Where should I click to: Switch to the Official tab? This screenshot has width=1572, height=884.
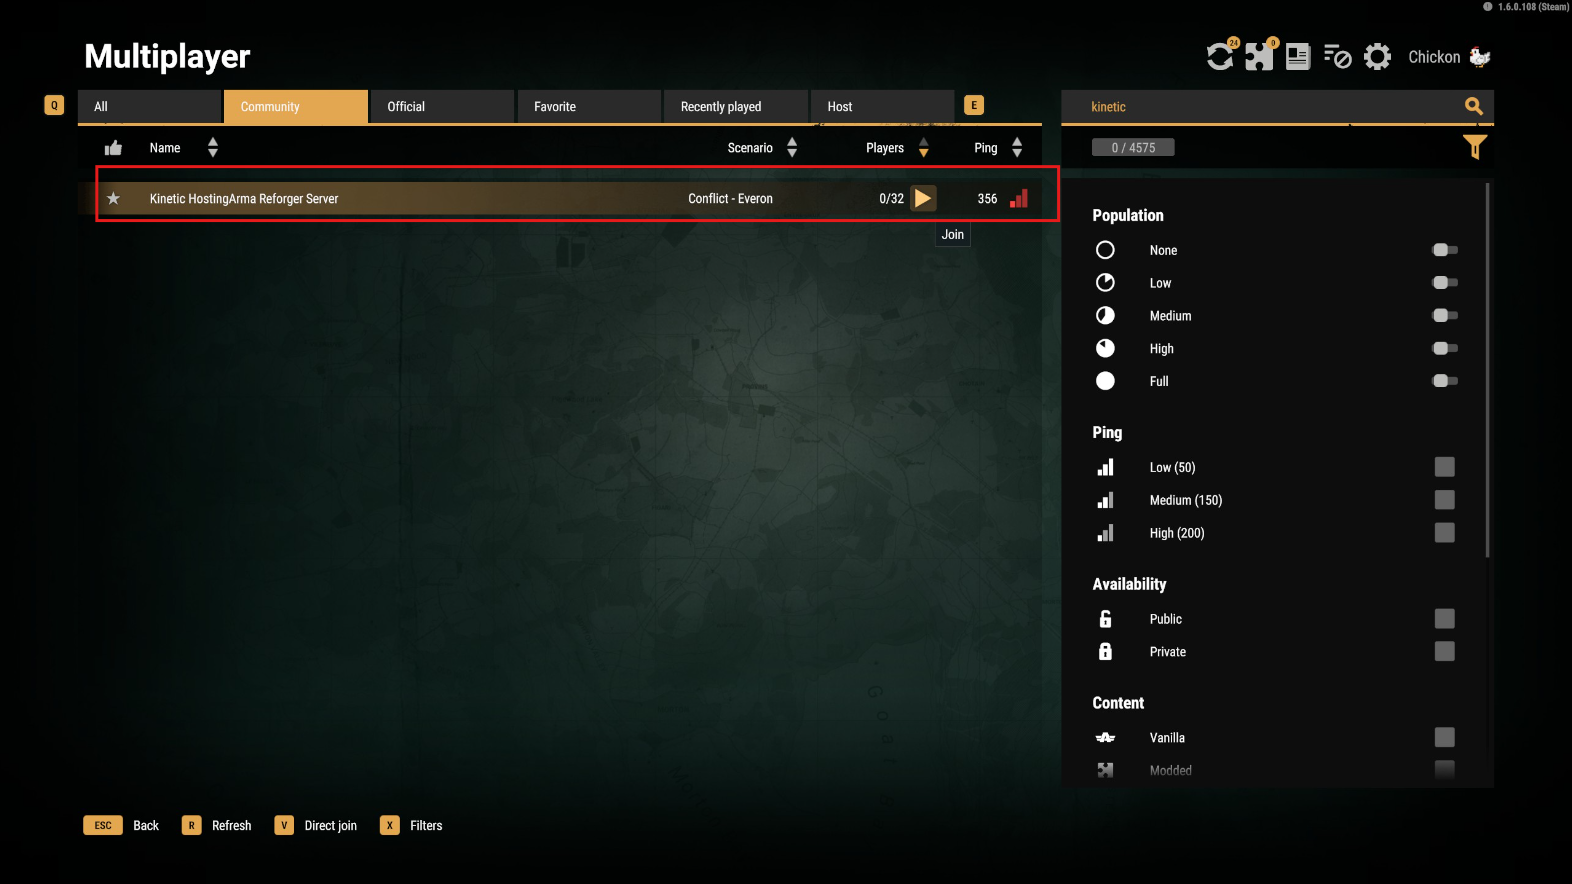pos(441,107)
